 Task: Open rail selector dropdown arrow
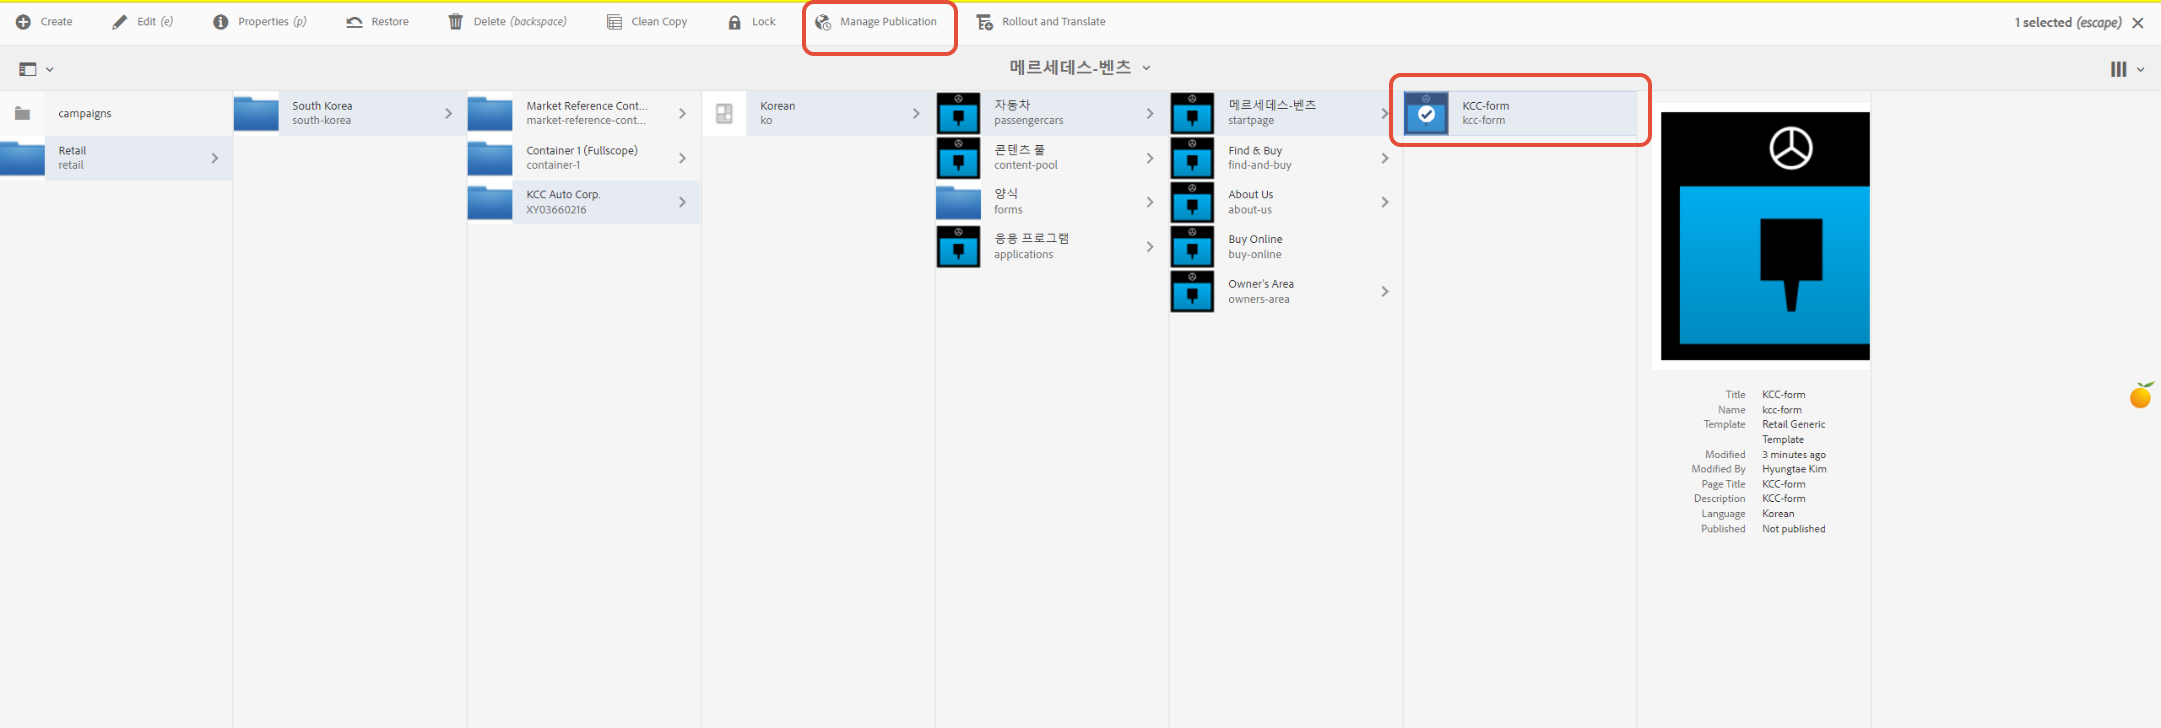pos(50,70)
